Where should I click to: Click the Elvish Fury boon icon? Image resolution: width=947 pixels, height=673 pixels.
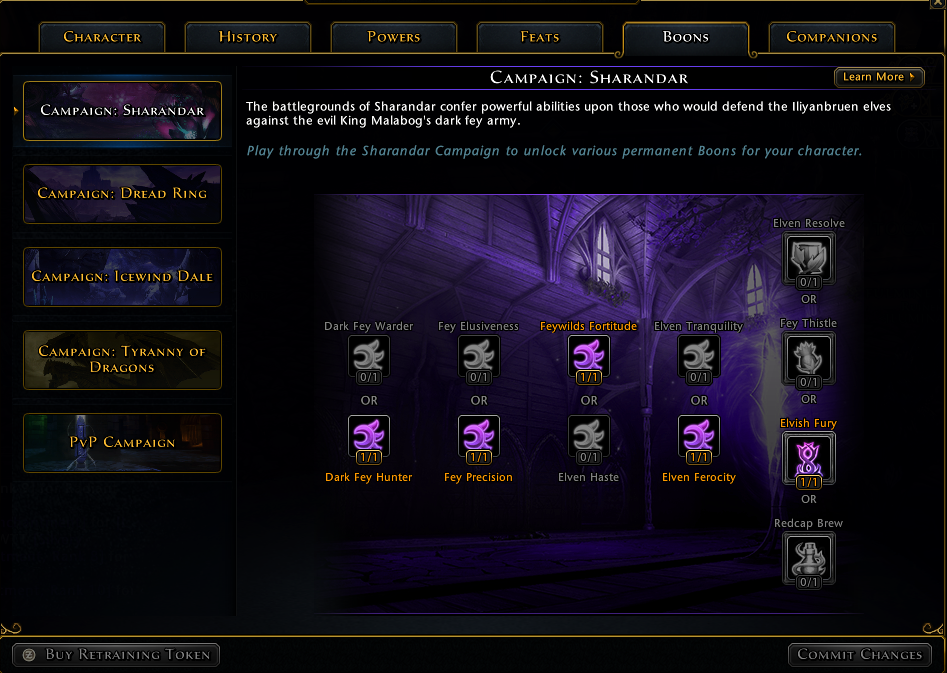point(809,460)
